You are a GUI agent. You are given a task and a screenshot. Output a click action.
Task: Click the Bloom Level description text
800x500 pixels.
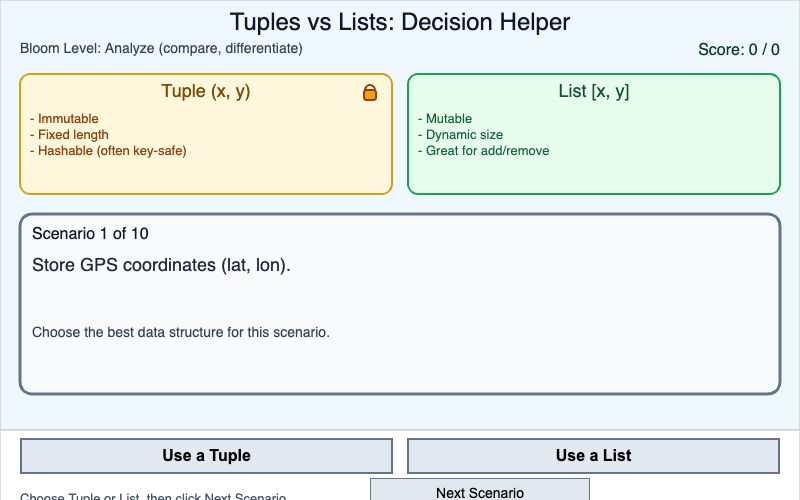tap(161, 48)
